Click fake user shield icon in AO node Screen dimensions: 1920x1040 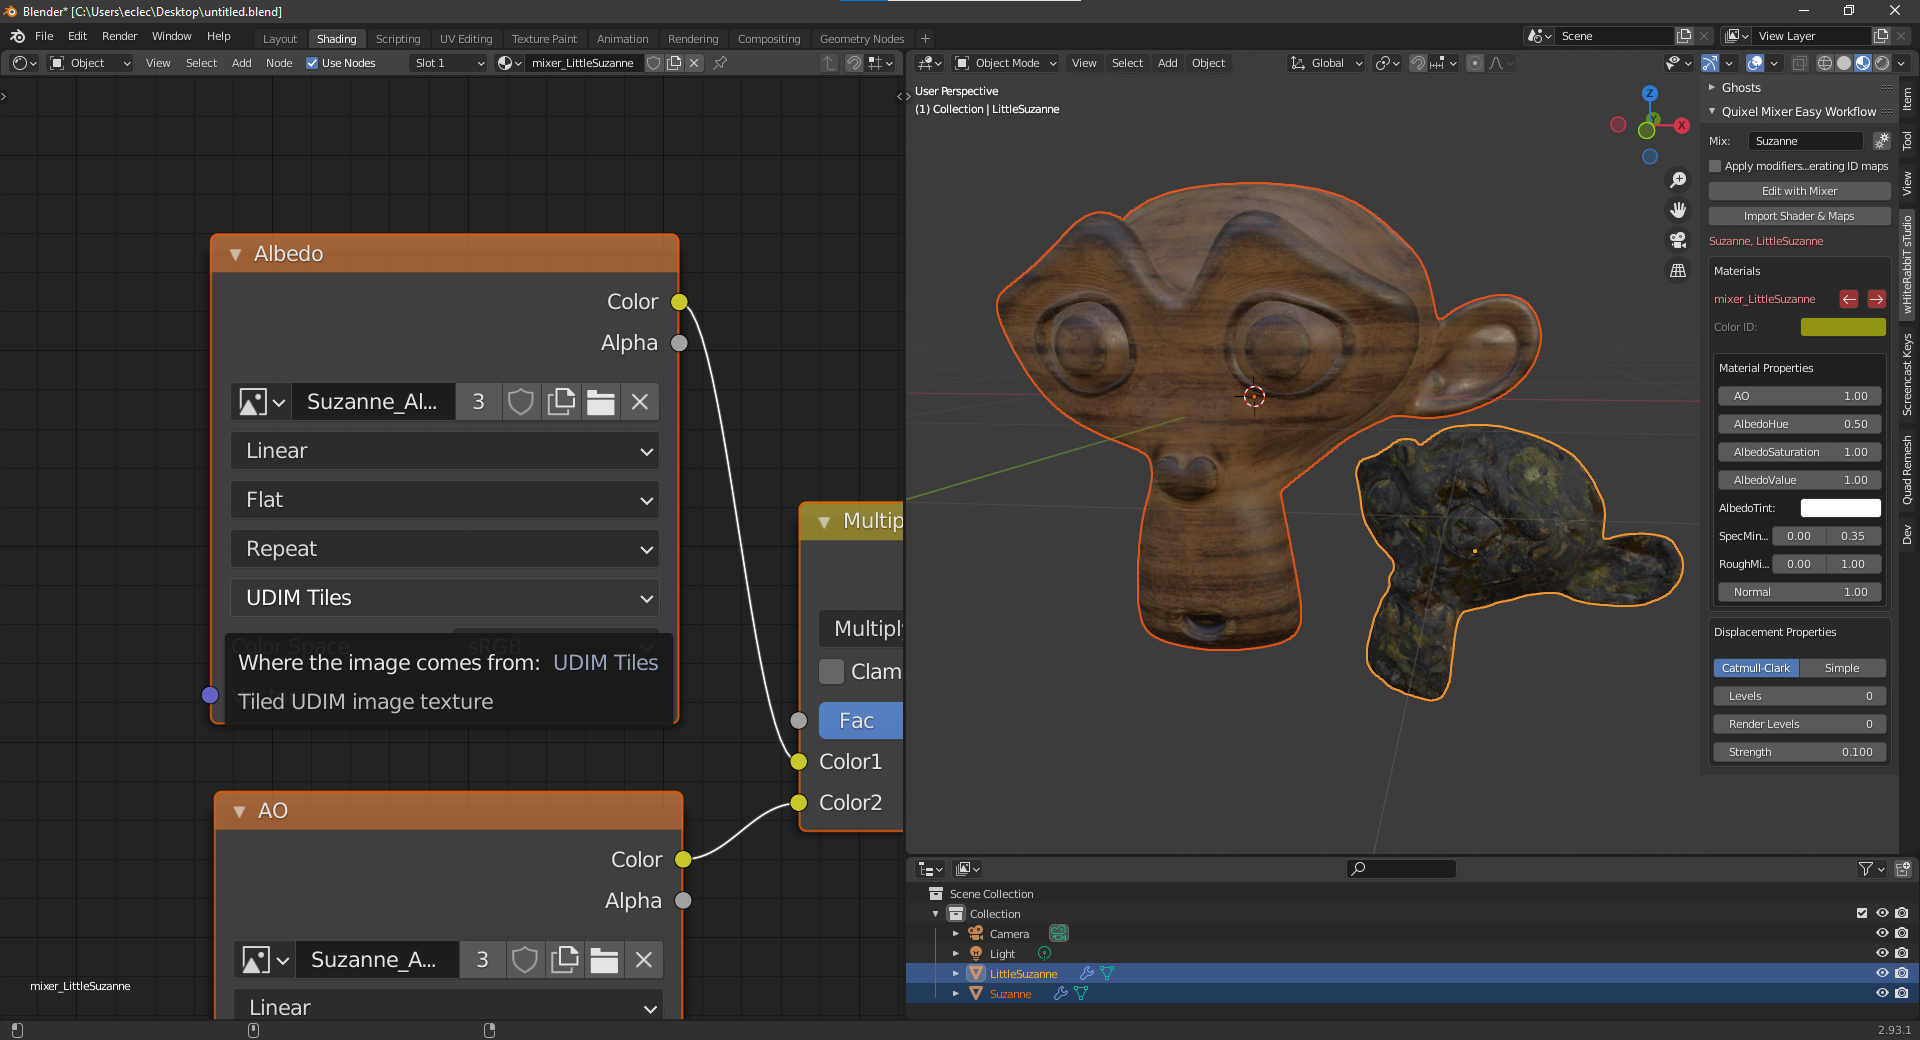point(524,960)
